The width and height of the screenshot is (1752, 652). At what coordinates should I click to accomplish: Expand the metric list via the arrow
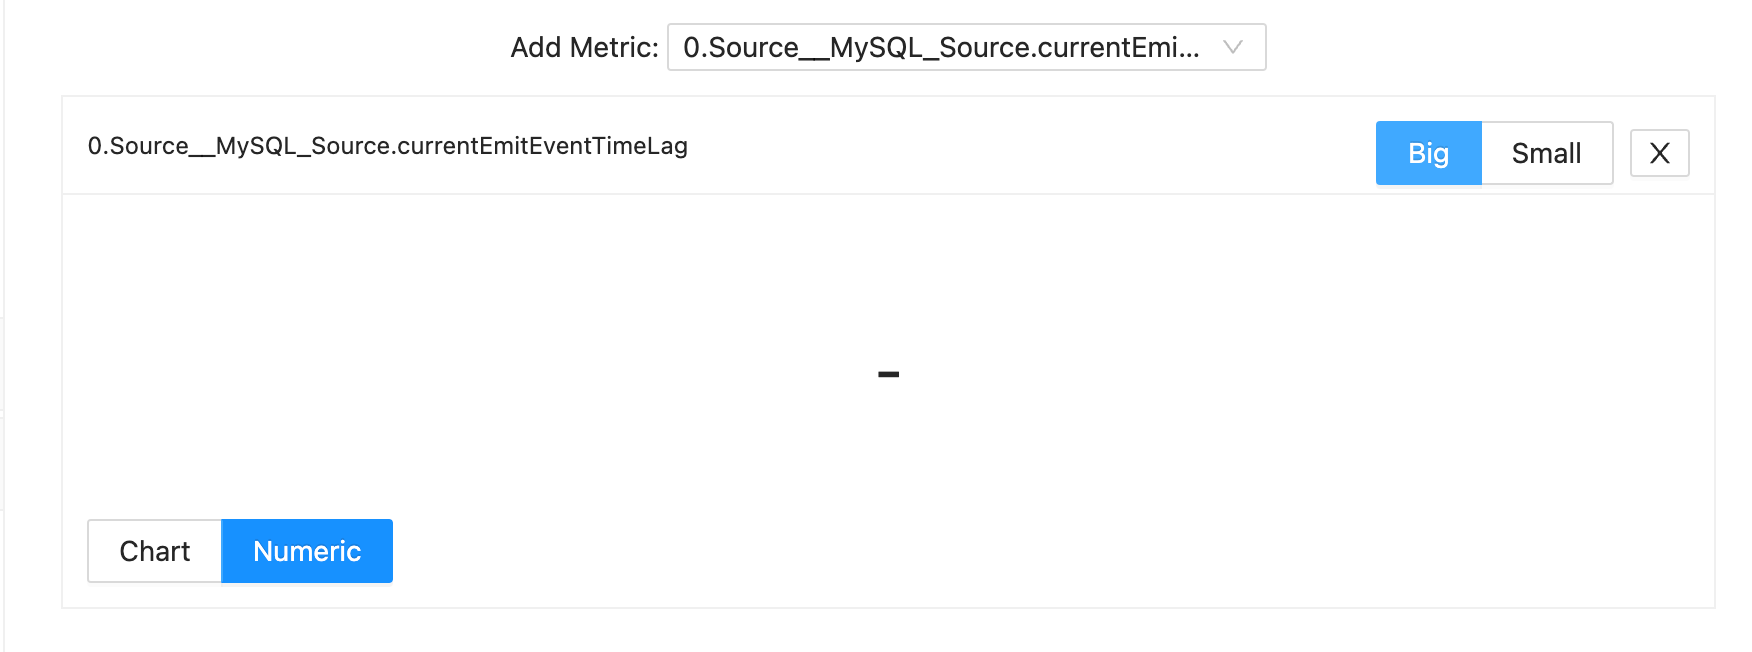(1233, 47)
